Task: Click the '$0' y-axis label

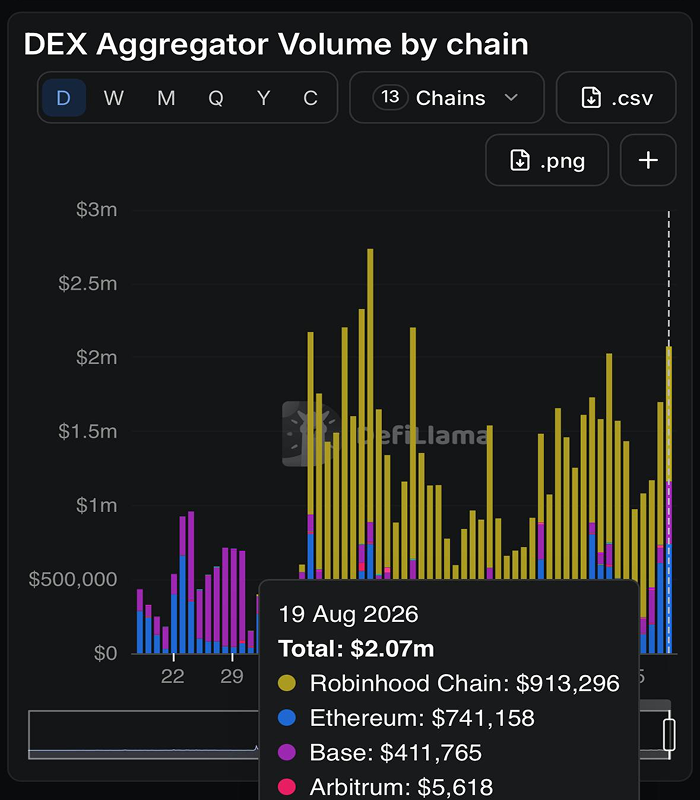Action: point(106,653)
